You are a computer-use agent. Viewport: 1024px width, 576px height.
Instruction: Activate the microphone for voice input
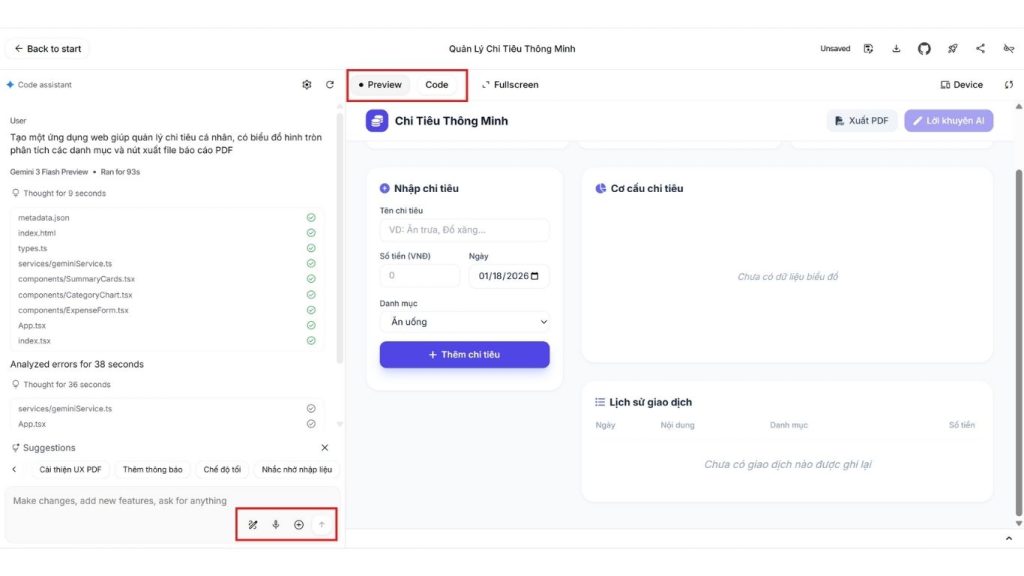tap(275, 524)
